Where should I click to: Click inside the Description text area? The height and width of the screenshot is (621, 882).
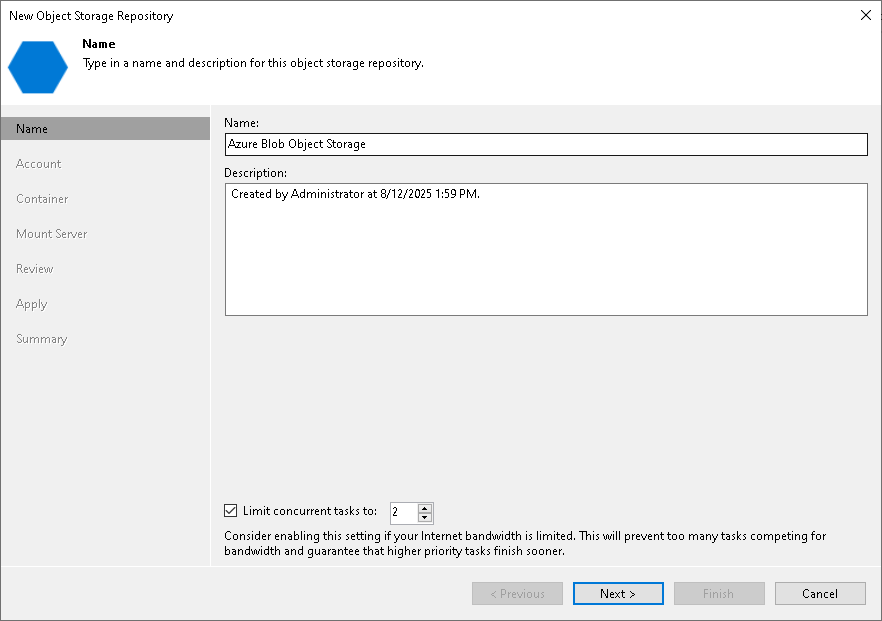[546, 249]
